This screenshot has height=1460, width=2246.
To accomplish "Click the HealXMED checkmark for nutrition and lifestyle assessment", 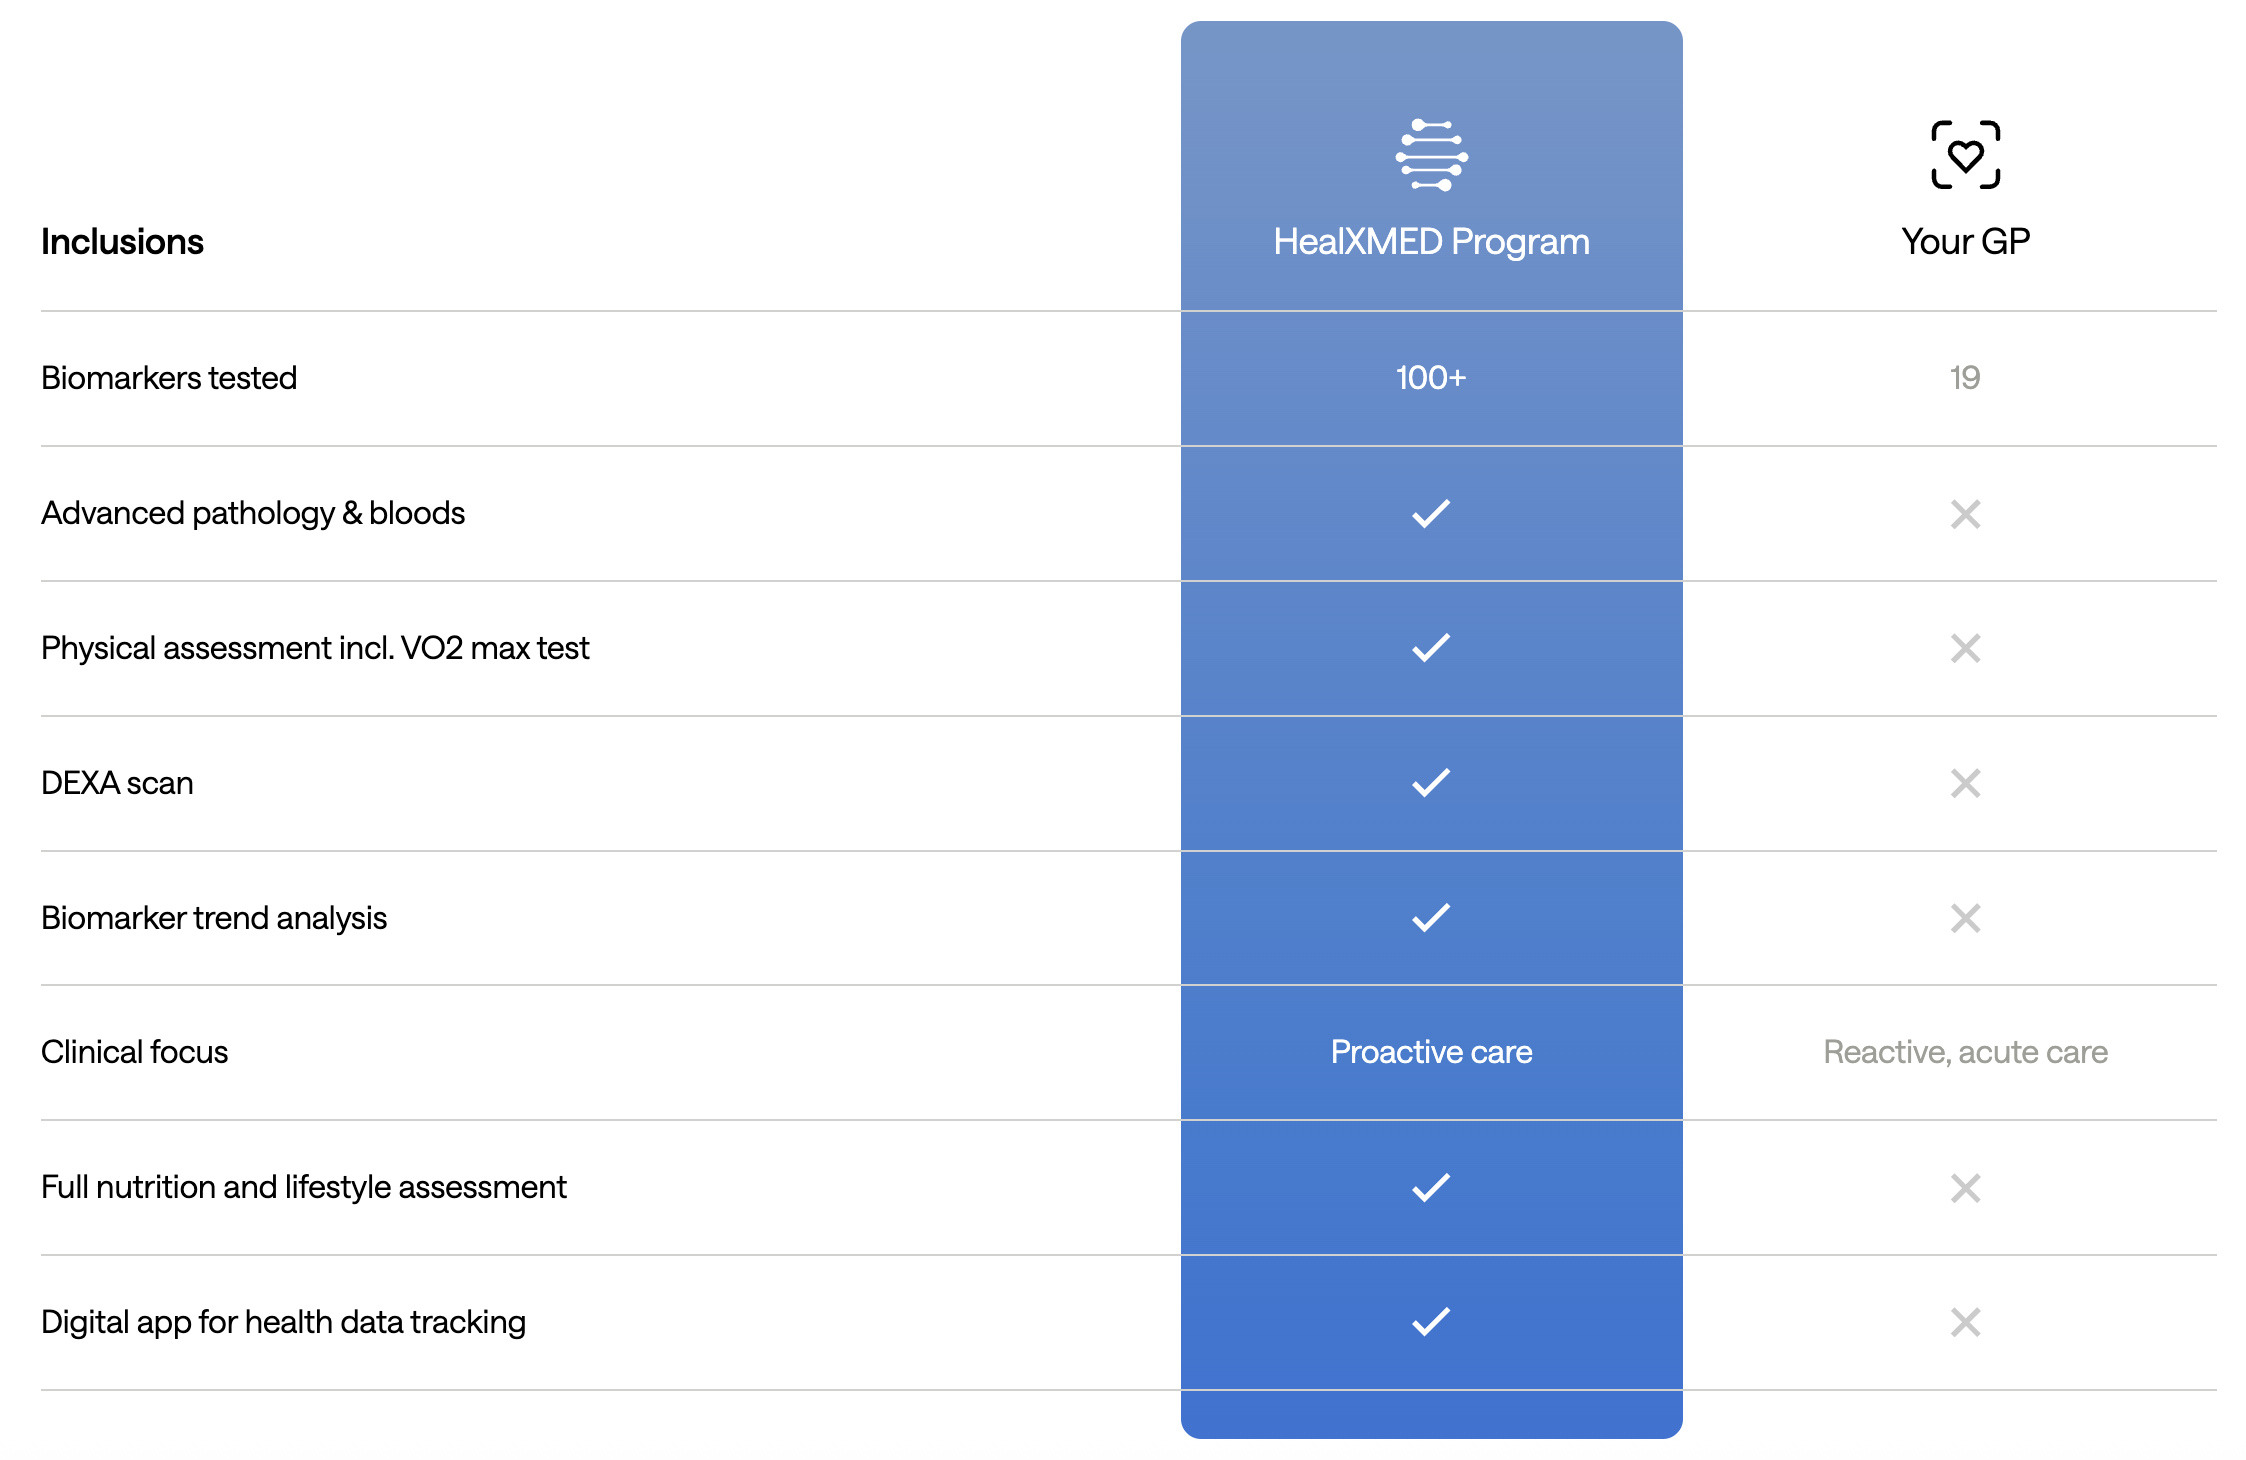I will 1431,1187.
